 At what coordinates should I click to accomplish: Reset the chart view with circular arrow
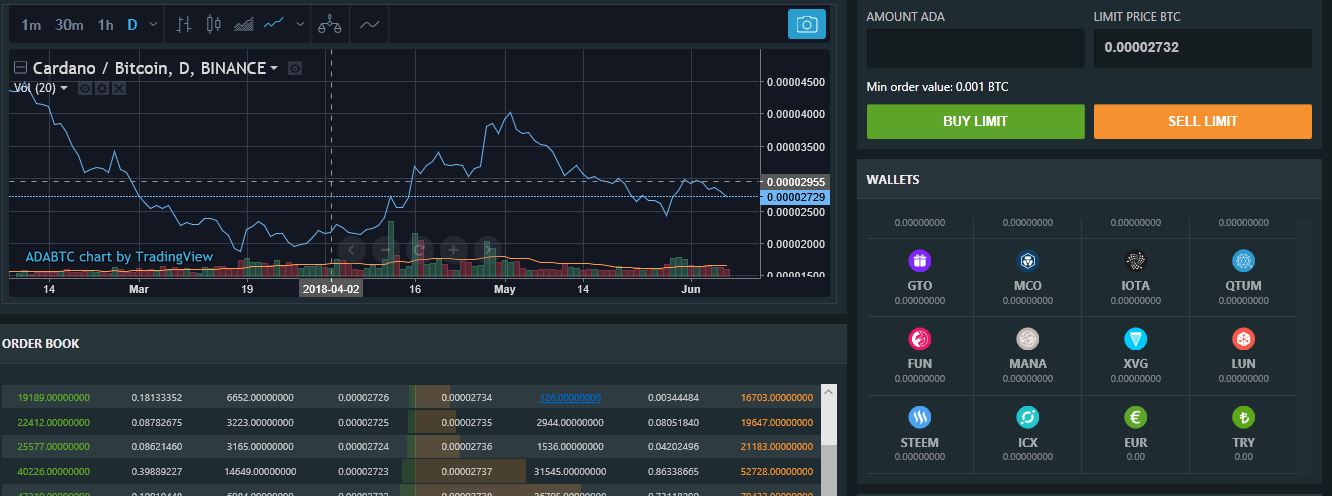420,249
